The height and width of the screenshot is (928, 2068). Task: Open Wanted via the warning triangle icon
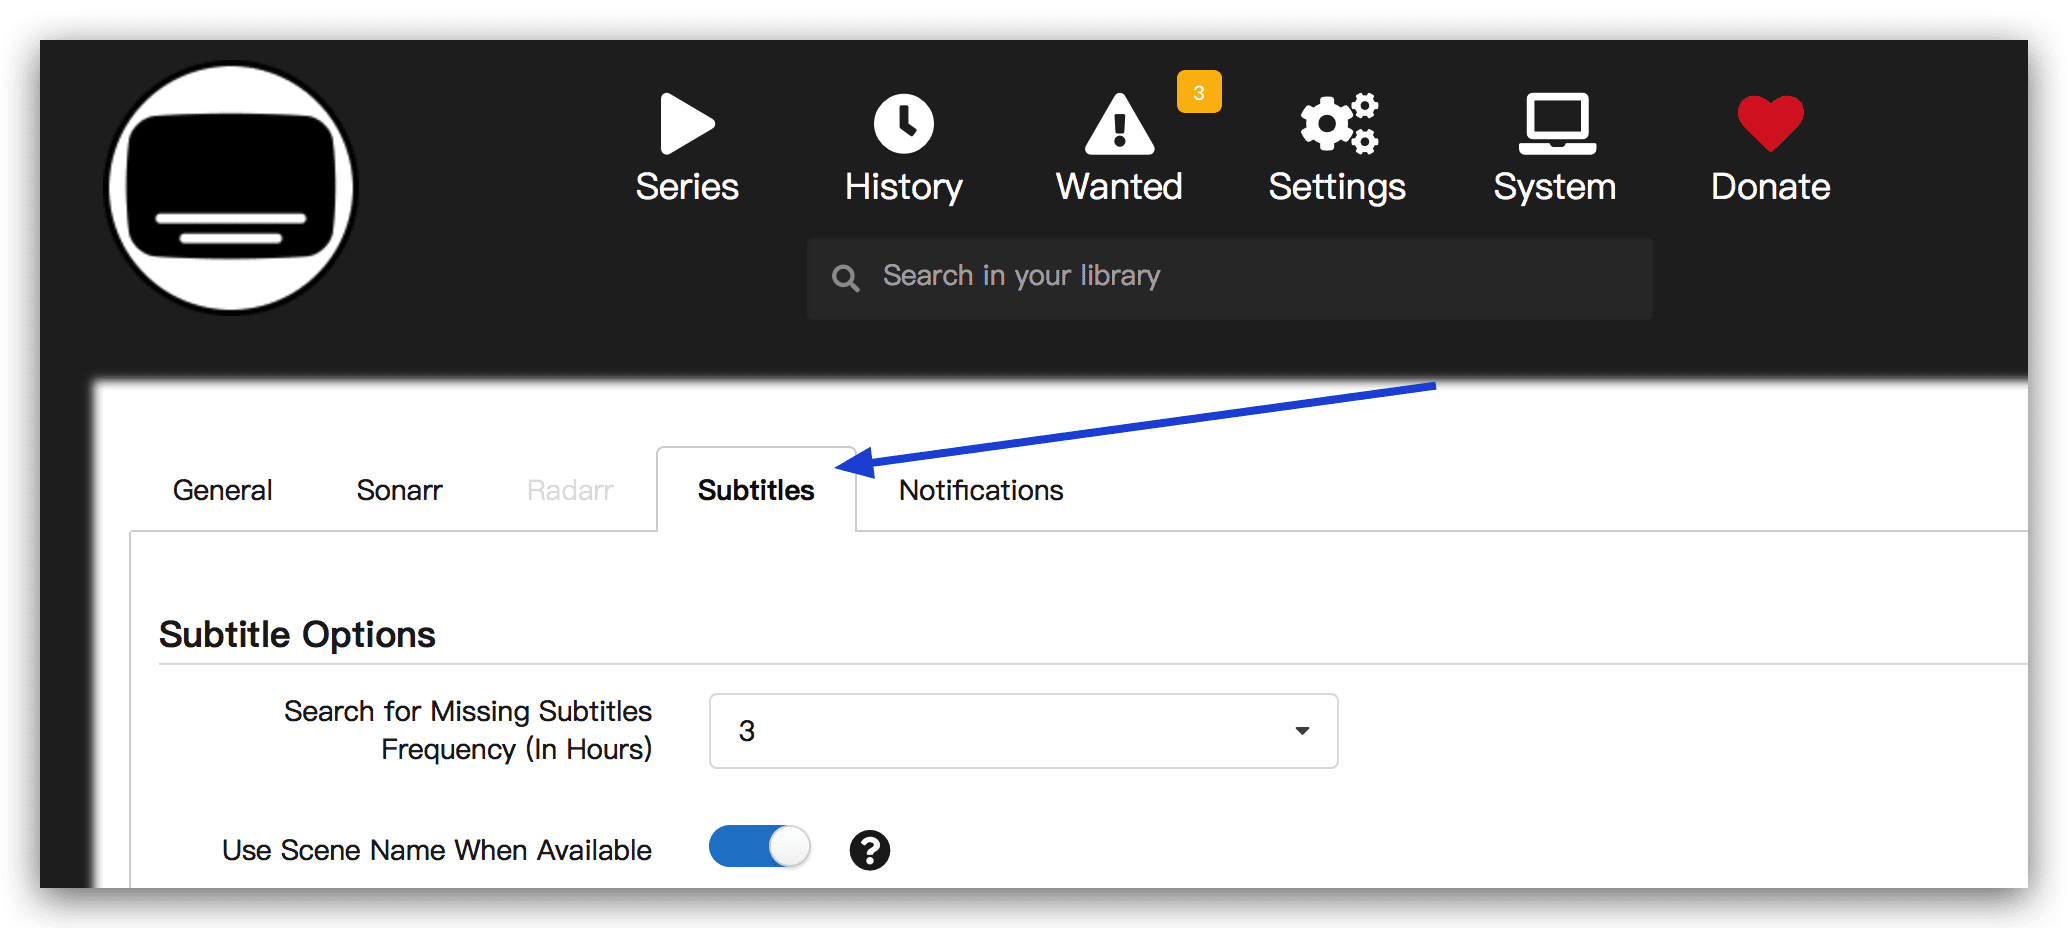pyautogui.click(x=1120, y=124)
